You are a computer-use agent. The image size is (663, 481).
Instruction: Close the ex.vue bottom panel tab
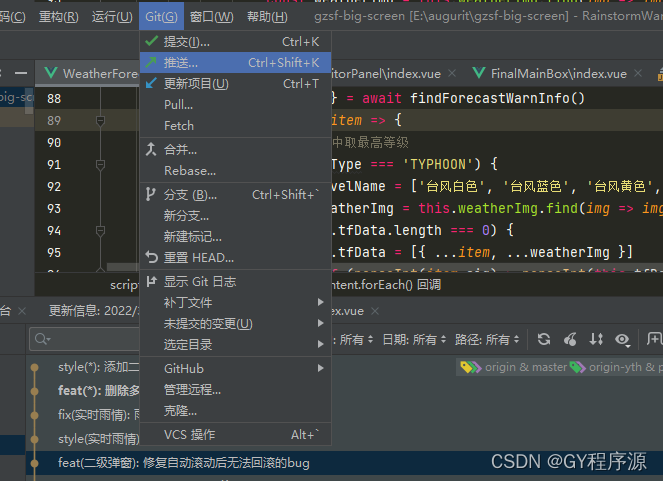coord(375,311)
